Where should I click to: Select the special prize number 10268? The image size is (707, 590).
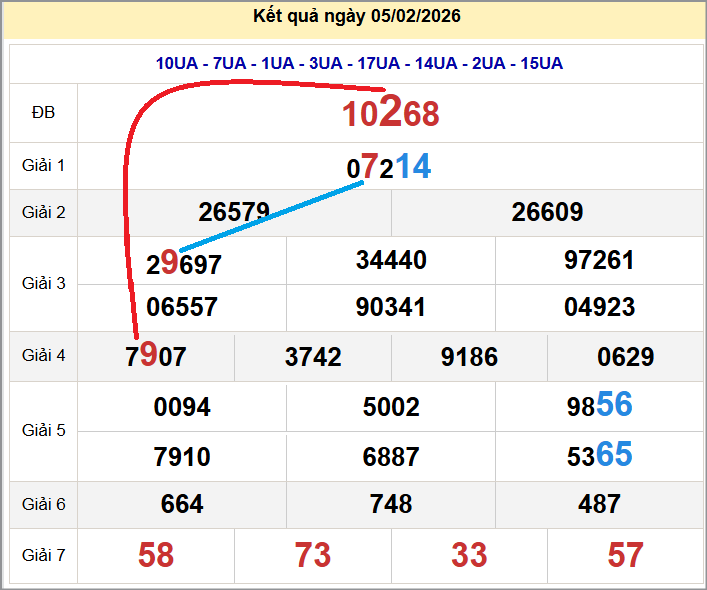(x=391, y=114)
